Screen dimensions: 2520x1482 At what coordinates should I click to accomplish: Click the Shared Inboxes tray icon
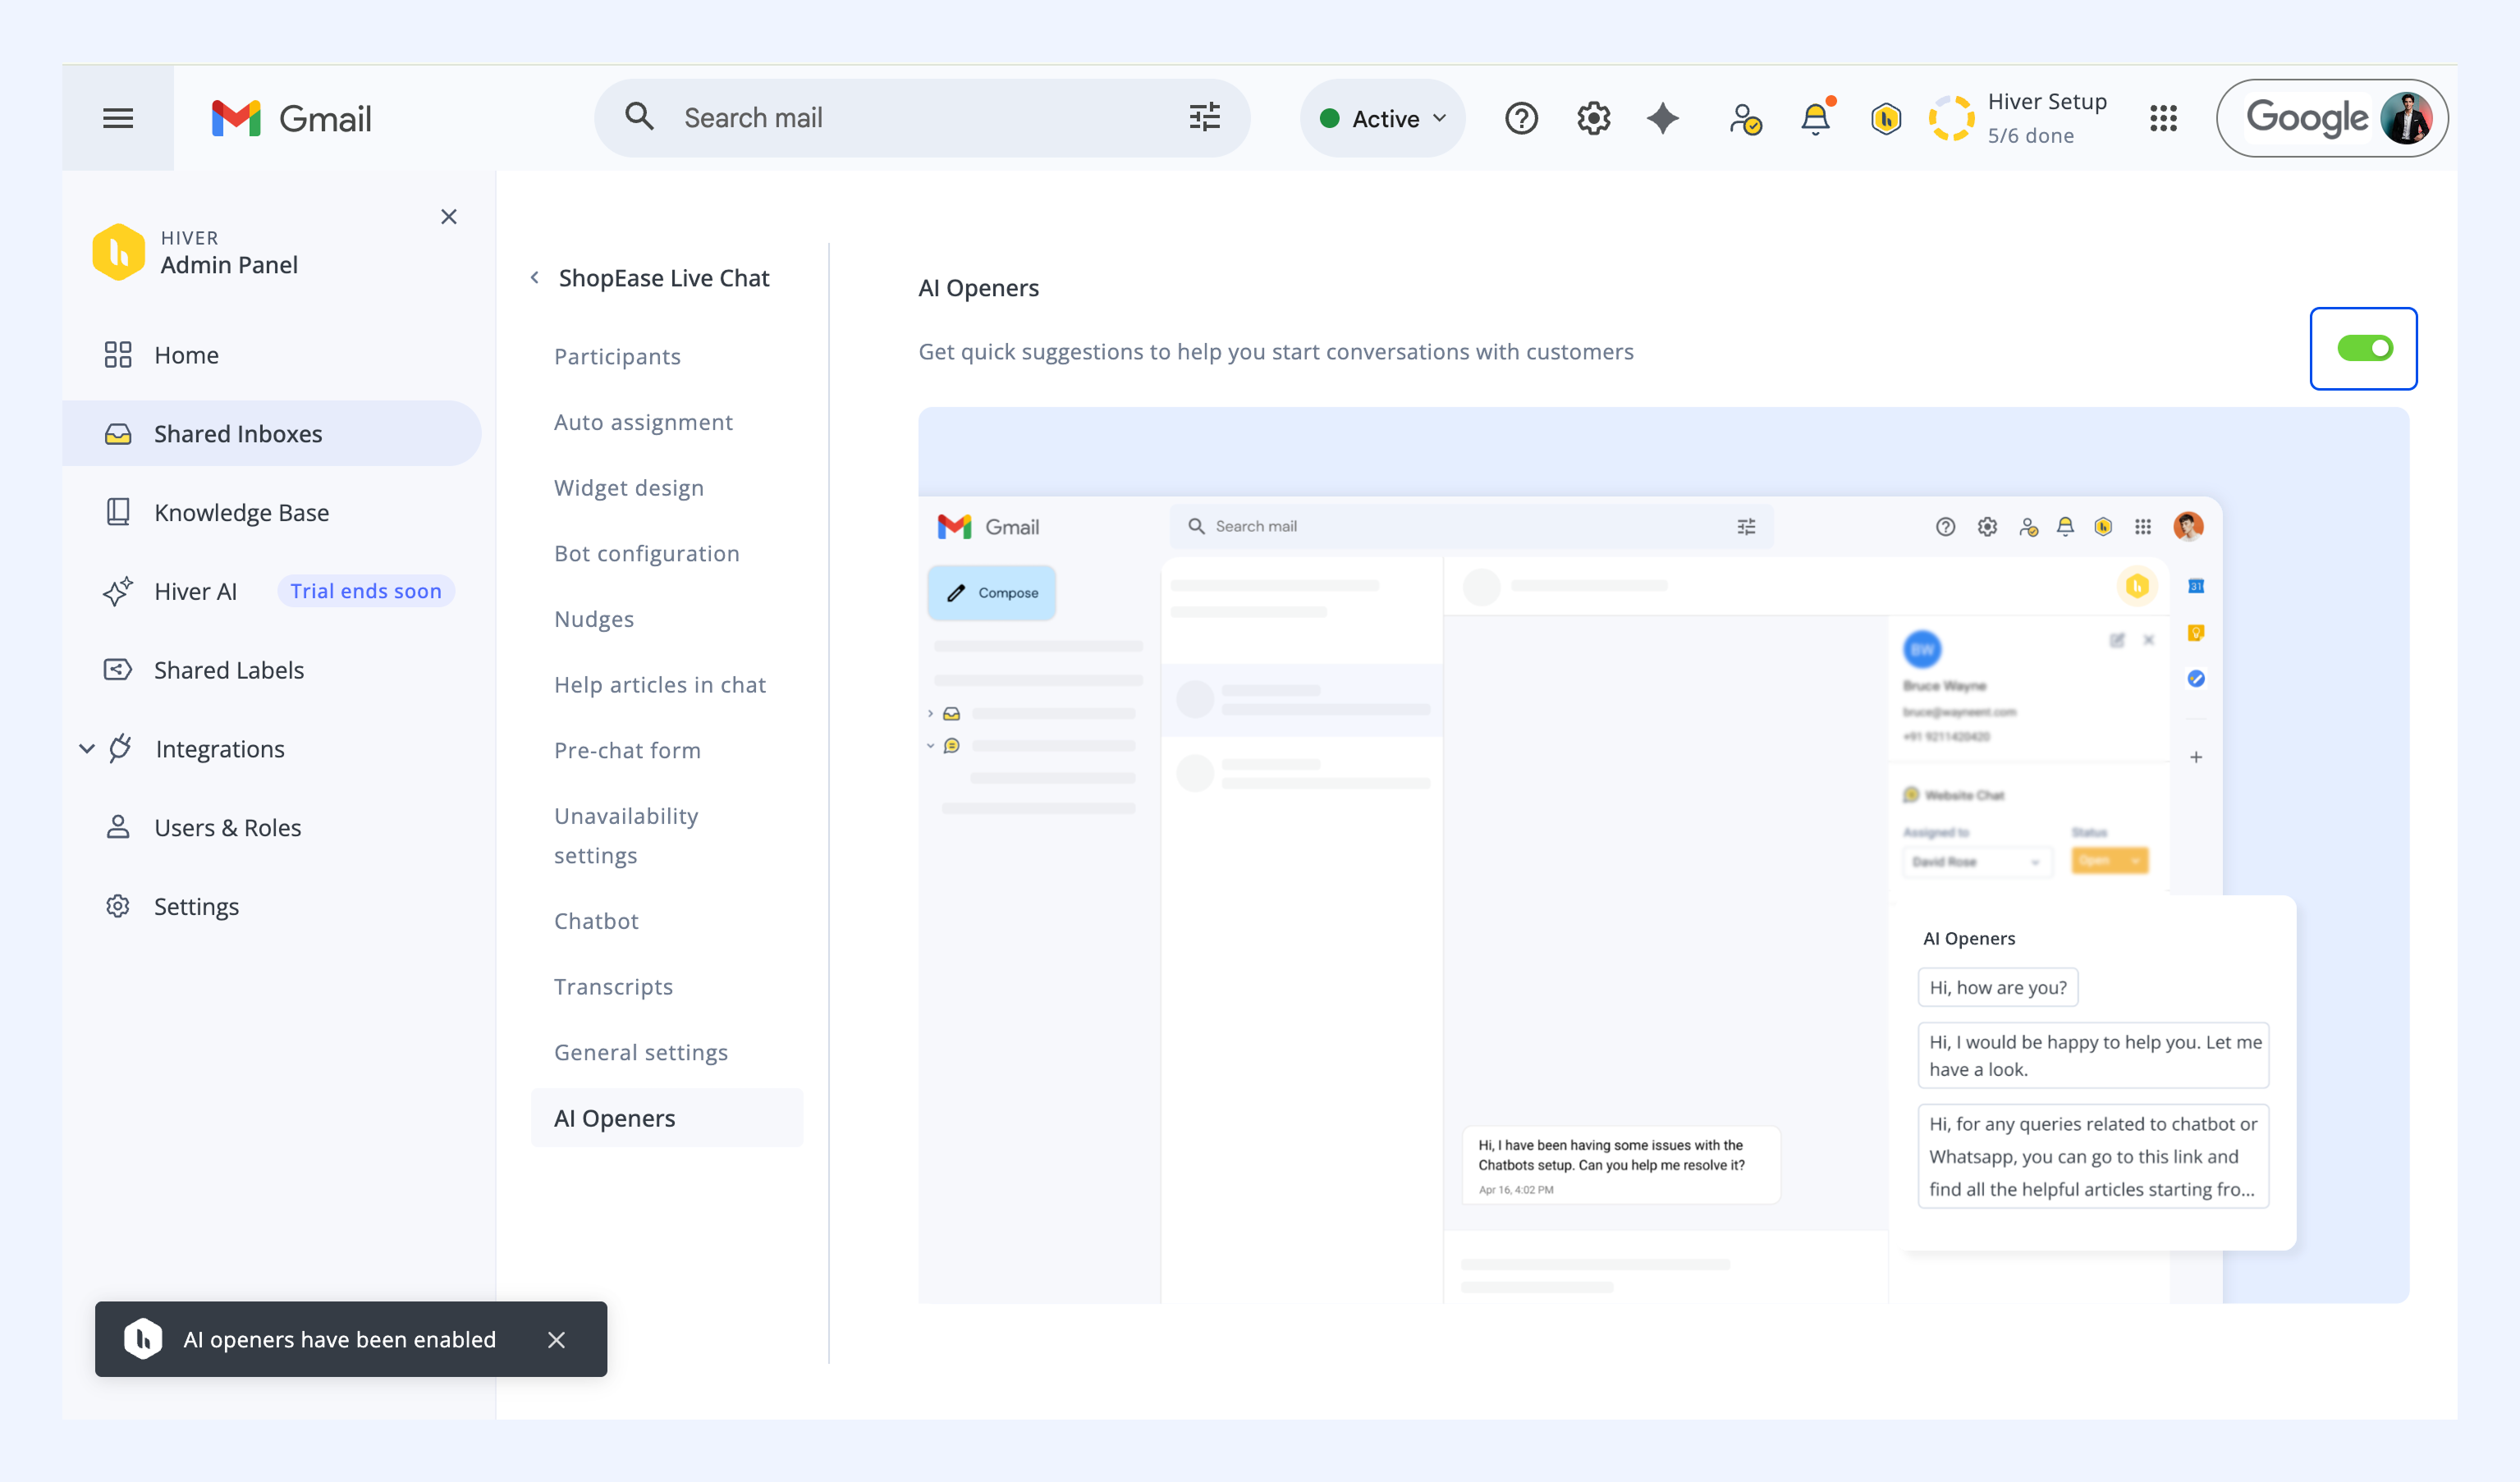pyautogui.click(x=117, y=434)
